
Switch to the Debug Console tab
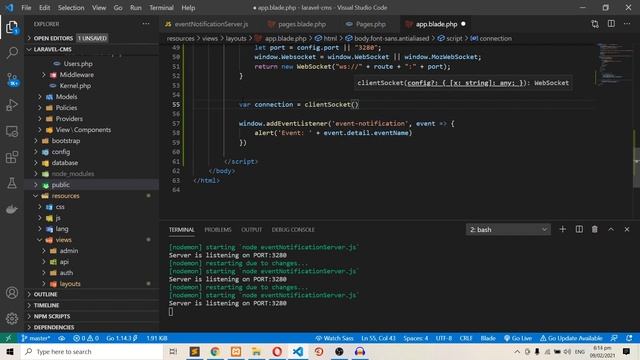click(293, 229)
